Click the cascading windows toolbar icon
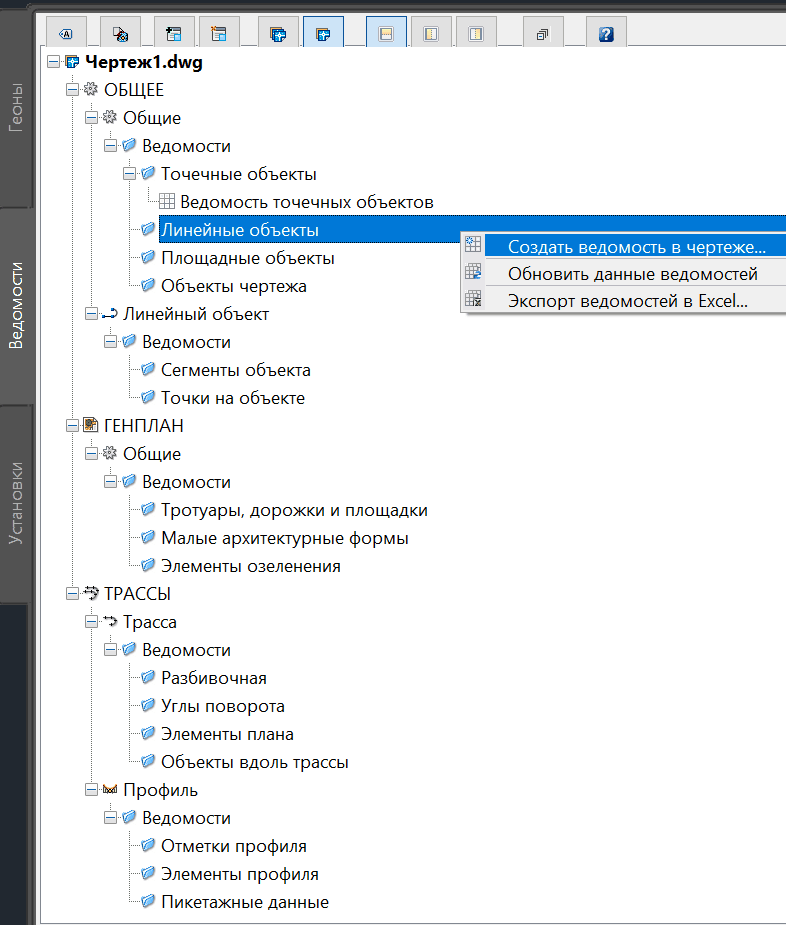 (x=543, y=33)
